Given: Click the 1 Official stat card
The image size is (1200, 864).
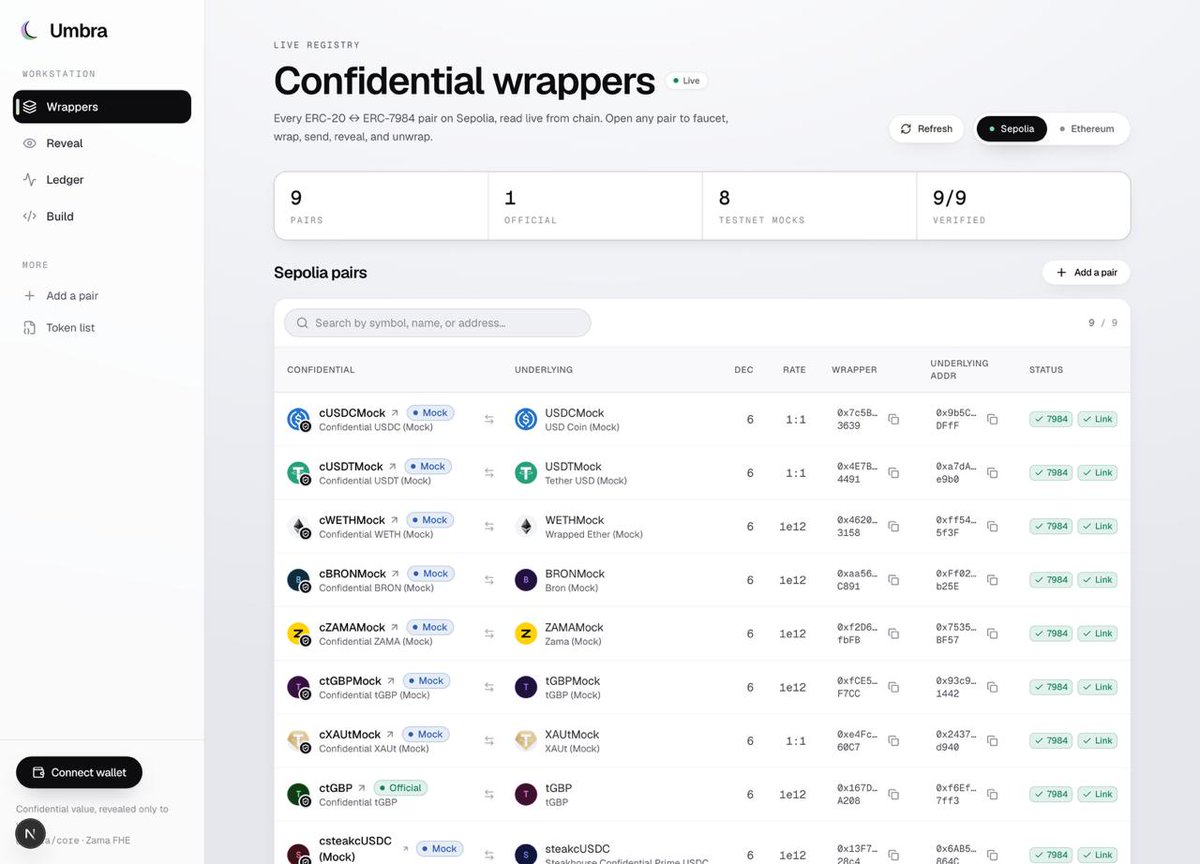Looking at the screenshot, I should point(596,206).
